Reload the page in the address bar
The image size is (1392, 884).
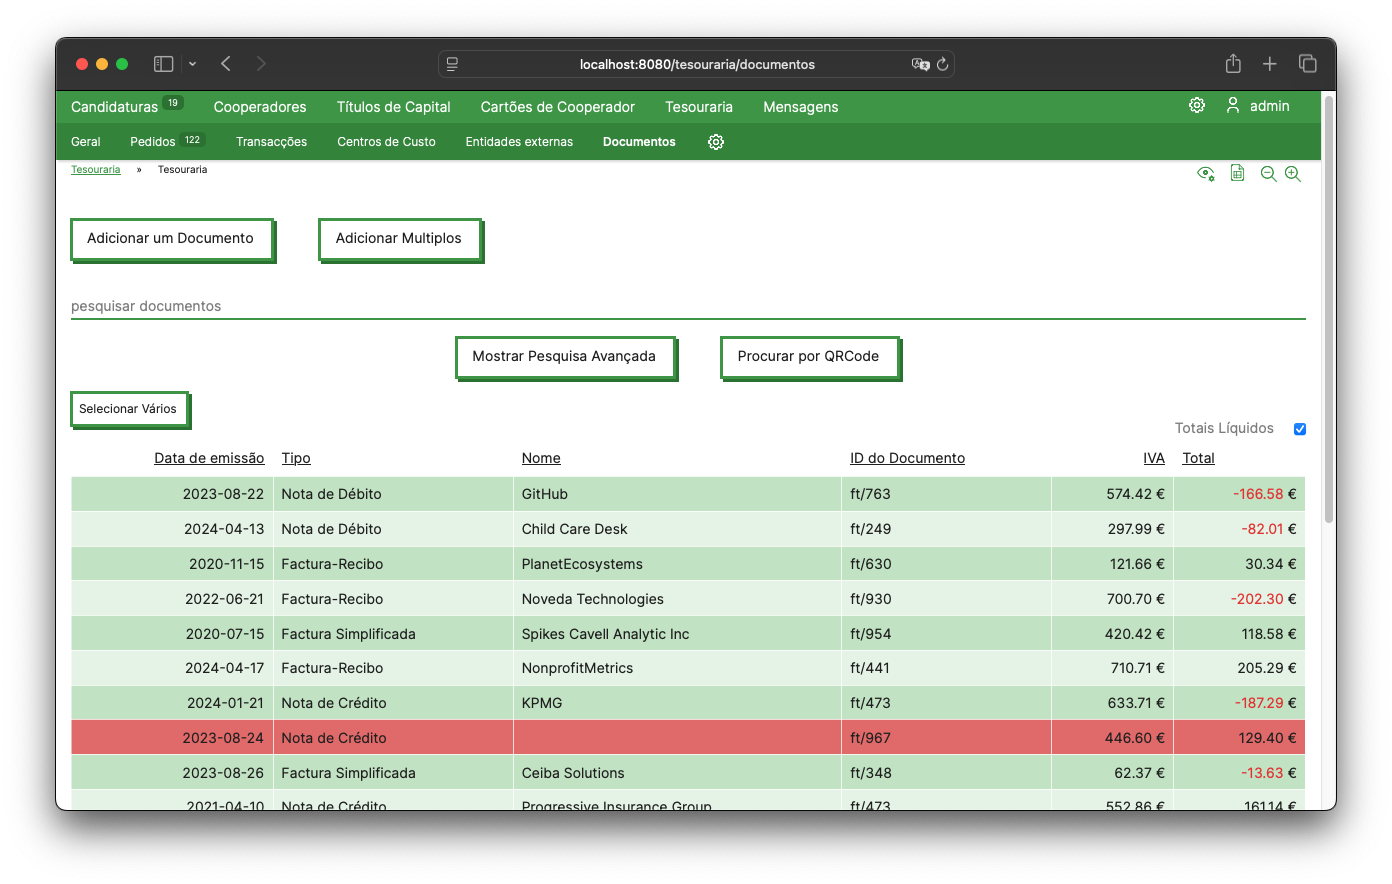click(x=942, y=64)
